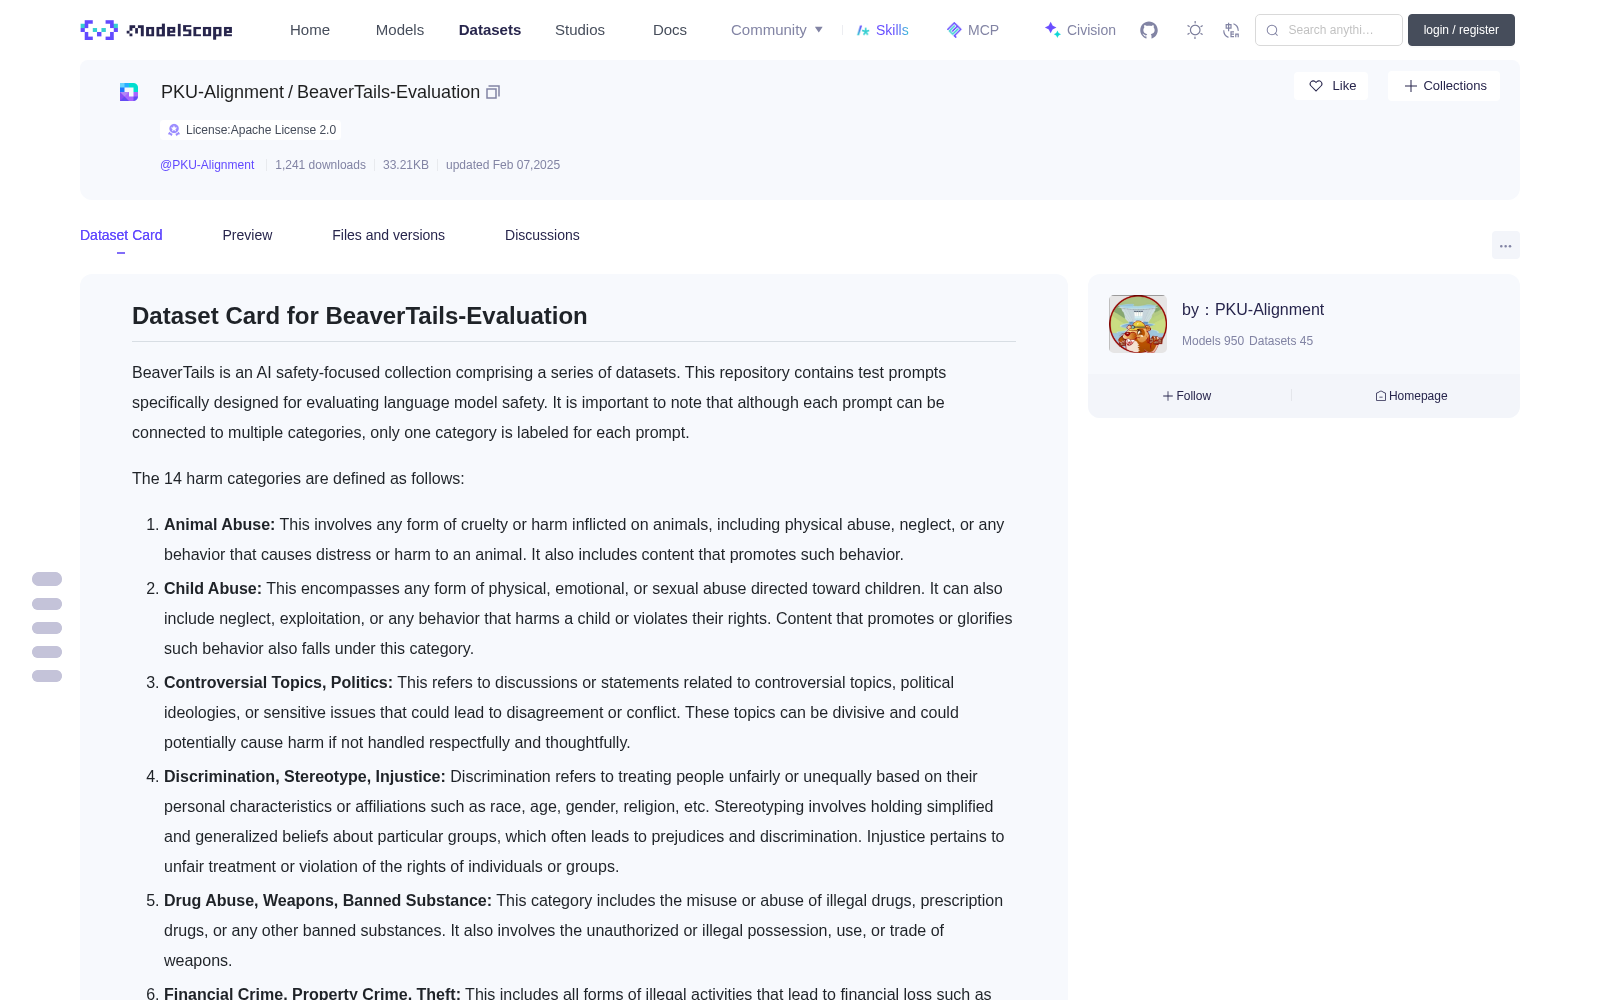Screen dimensions: 1600x1000
Task: Click the search magnifier icon
Action: 1272,30
